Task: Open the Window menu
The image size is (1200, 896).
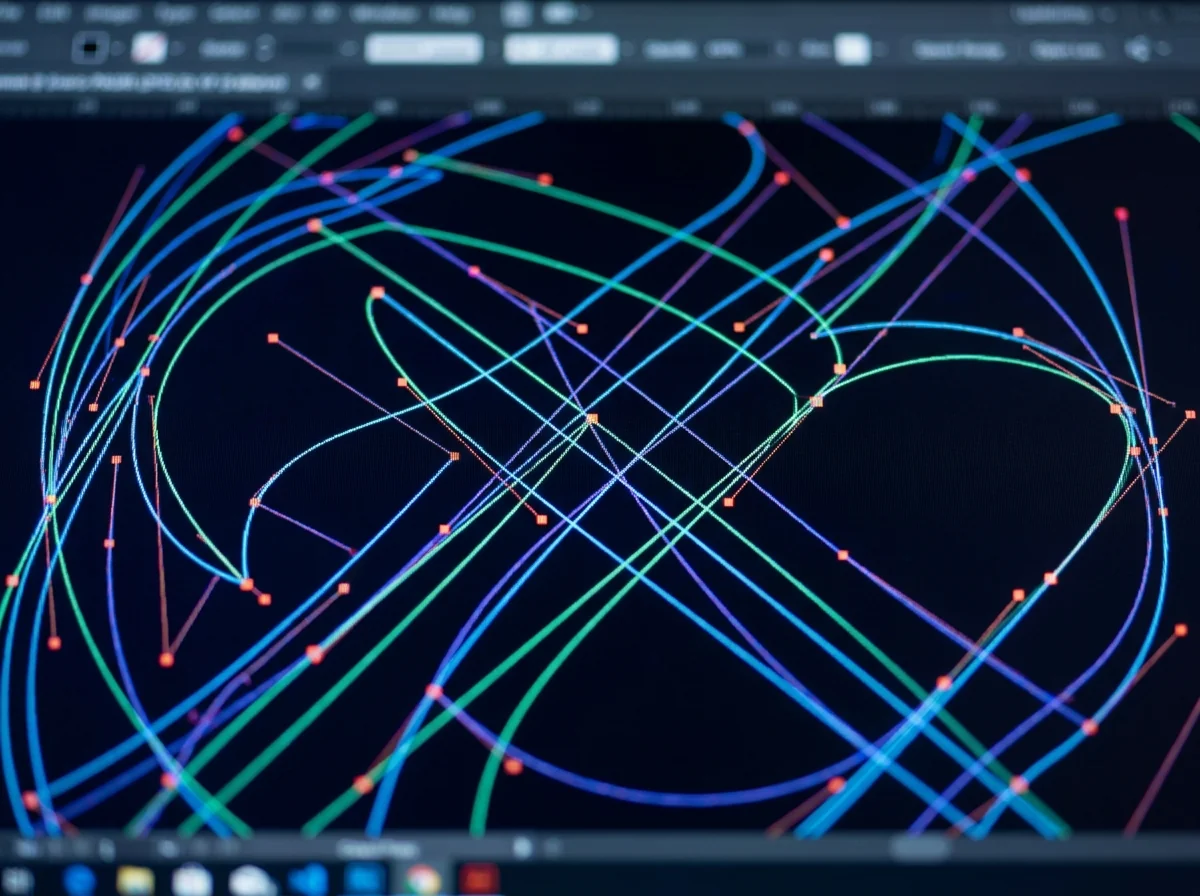Action: [384, 14]
